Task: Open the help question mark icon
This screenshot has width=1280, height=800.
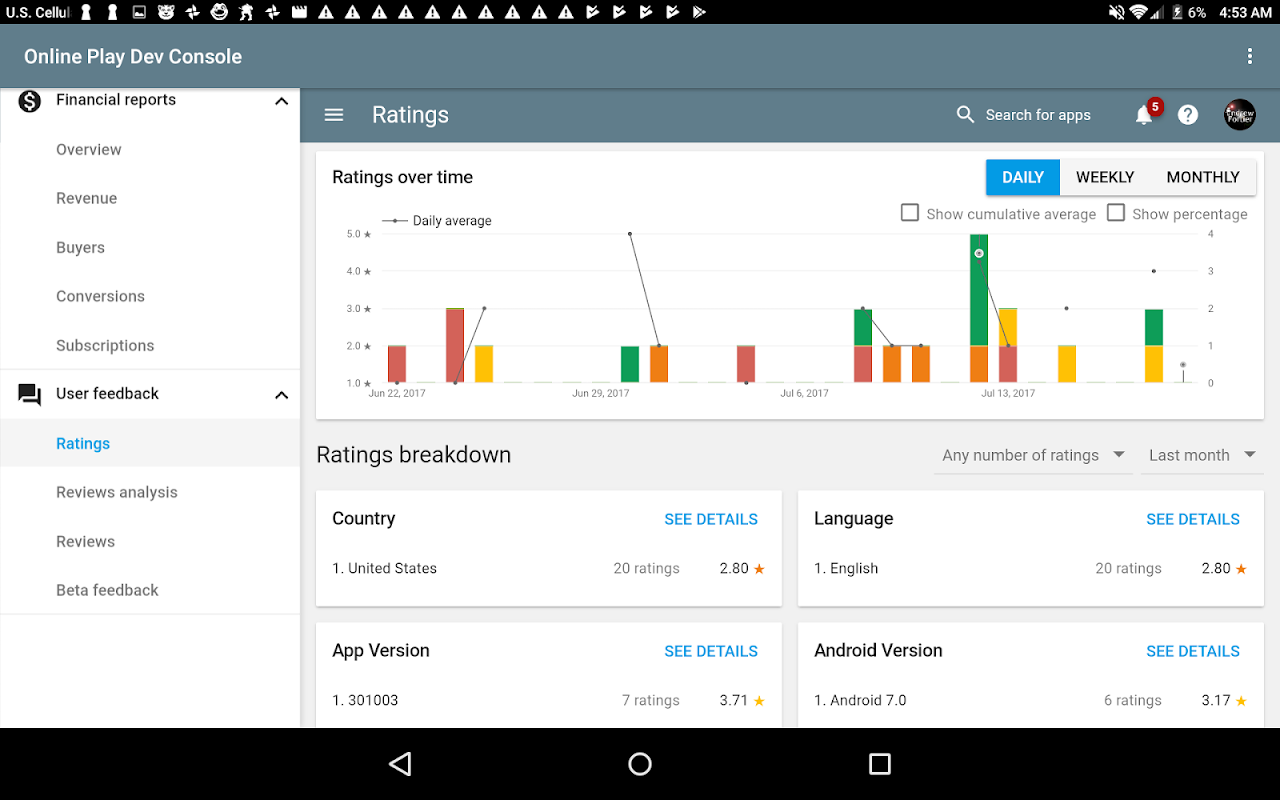Action: click(1188, 115)
